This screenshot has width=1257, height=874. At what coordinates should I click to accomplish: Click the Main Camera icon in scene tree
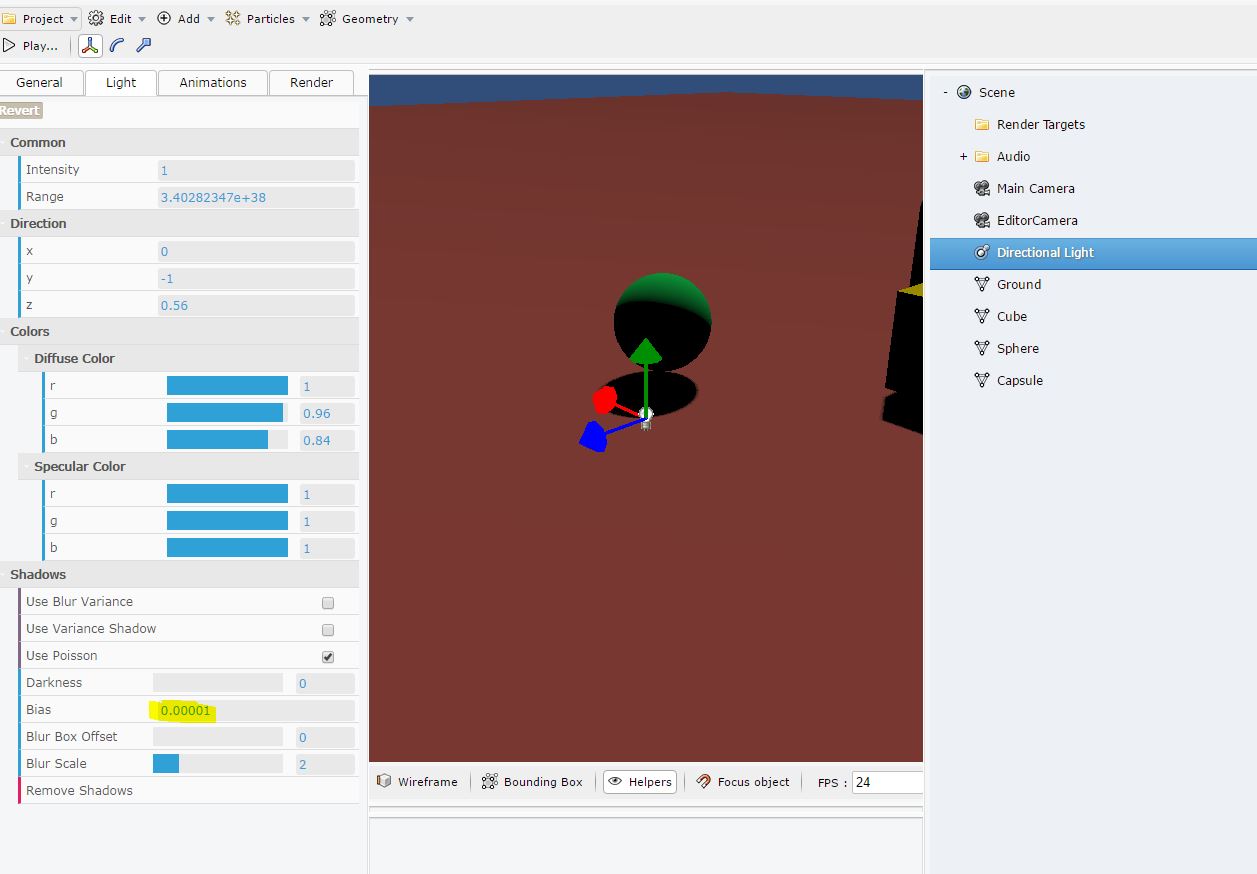pyautogui.click(x=982, y=188)
